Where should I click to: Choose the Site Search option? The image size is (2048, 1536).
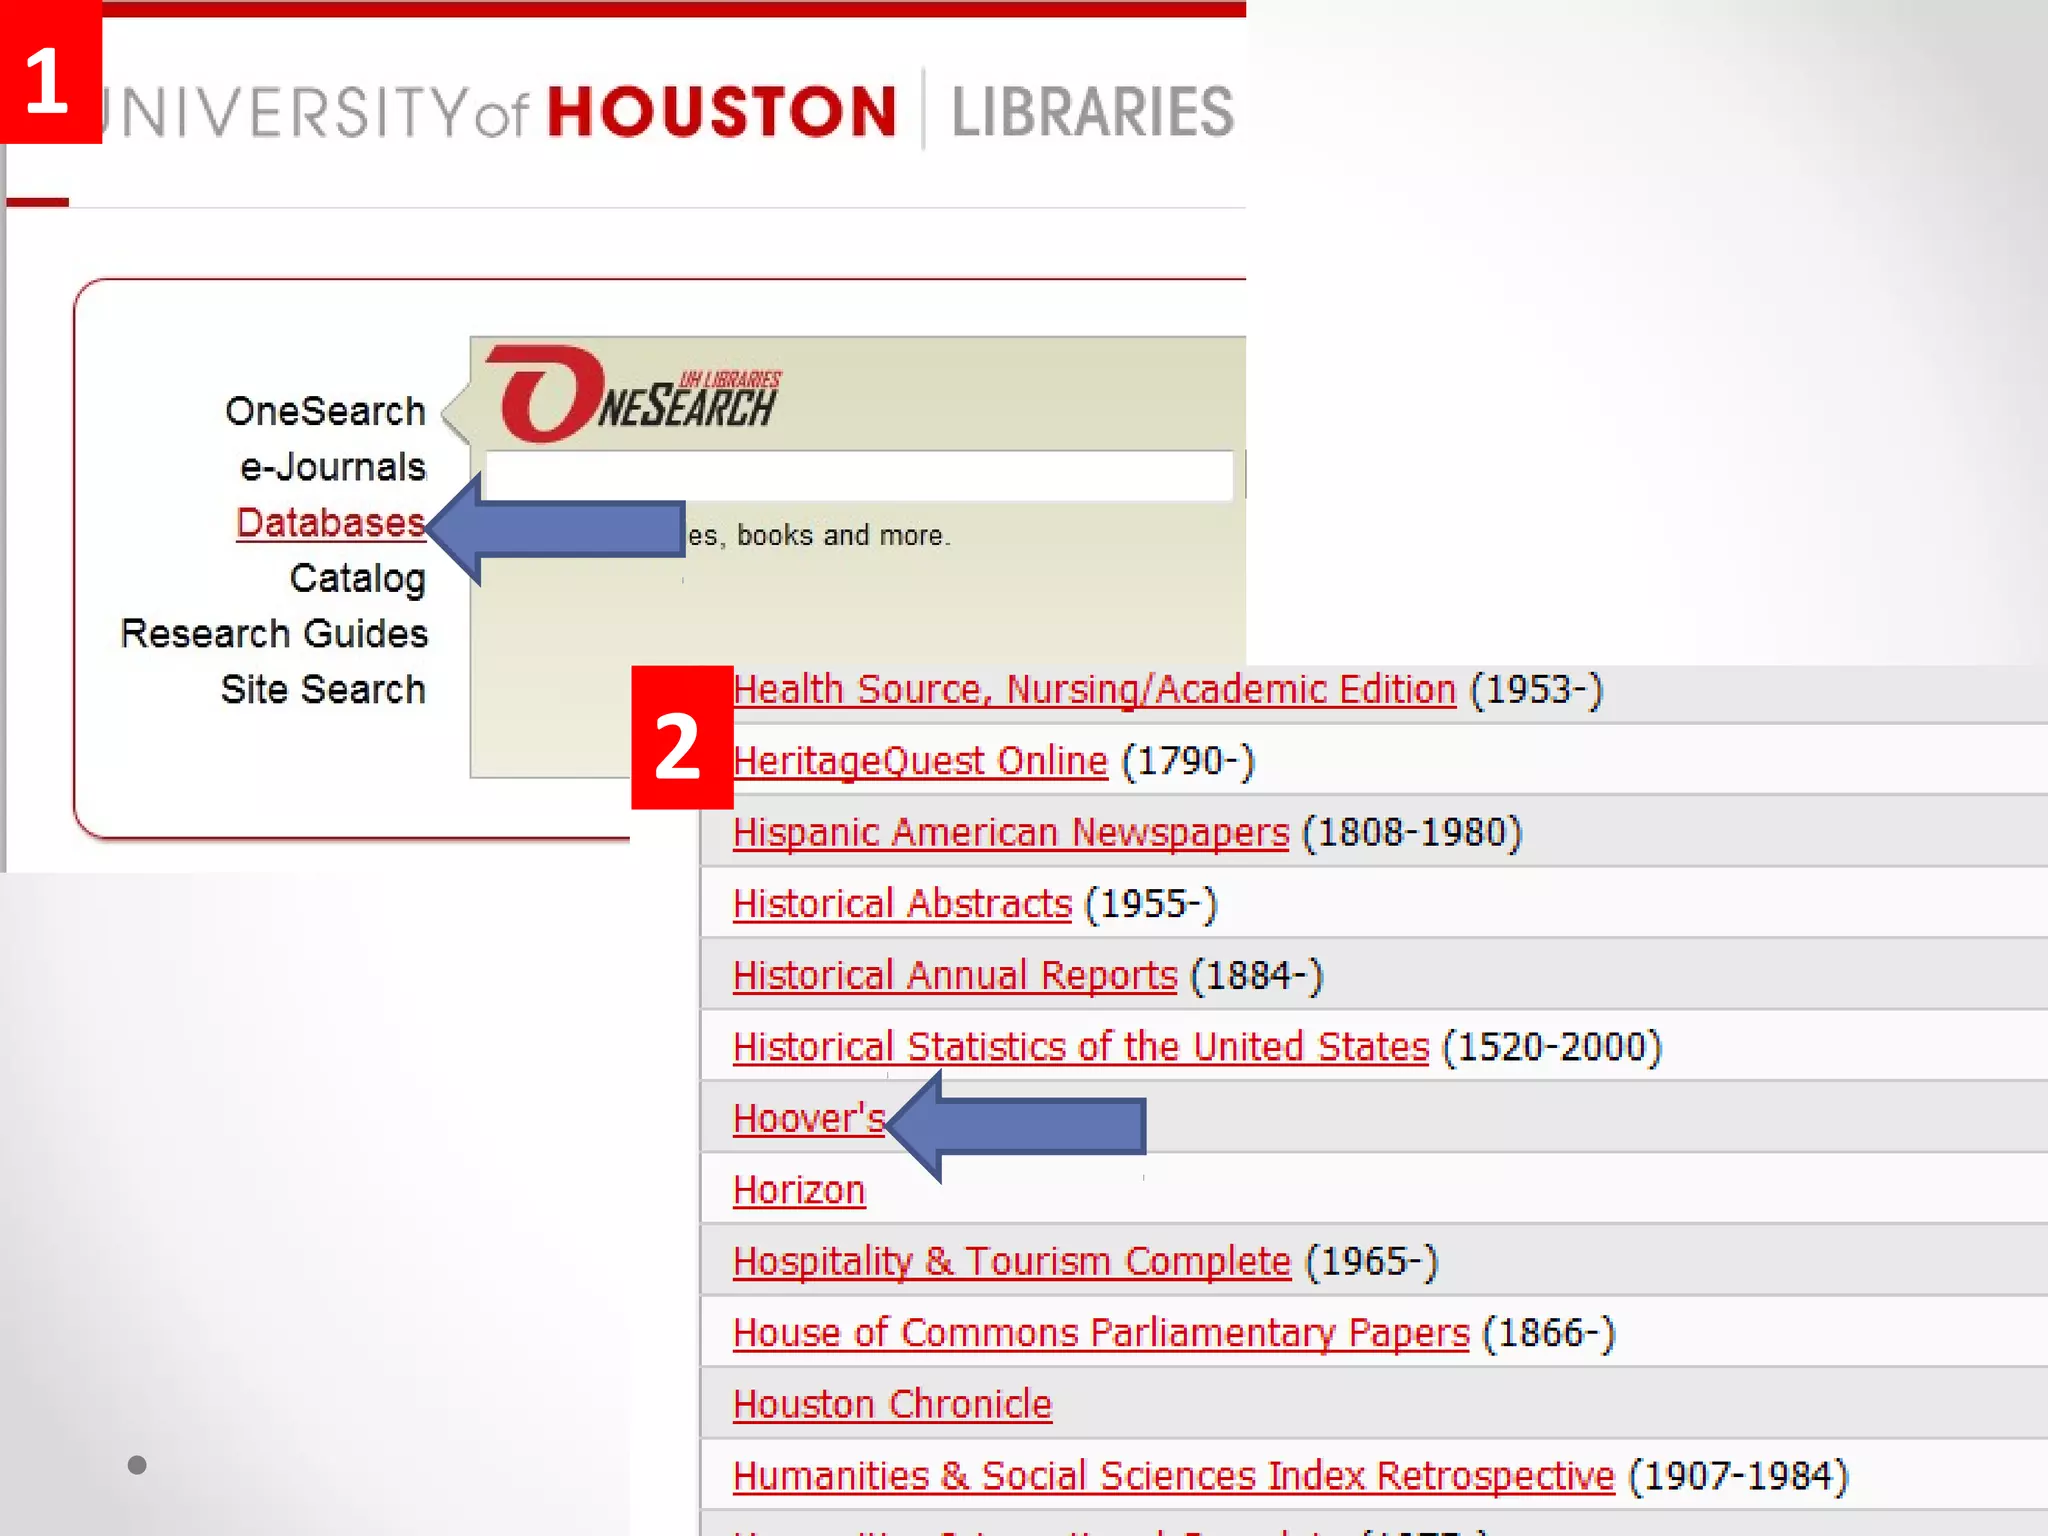322,690
